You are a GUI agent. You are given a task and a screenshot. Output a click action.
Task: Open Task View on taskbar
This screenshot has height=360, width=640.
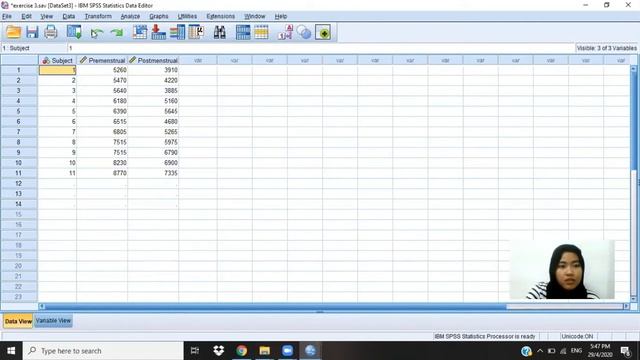click(x=195, y=351)
